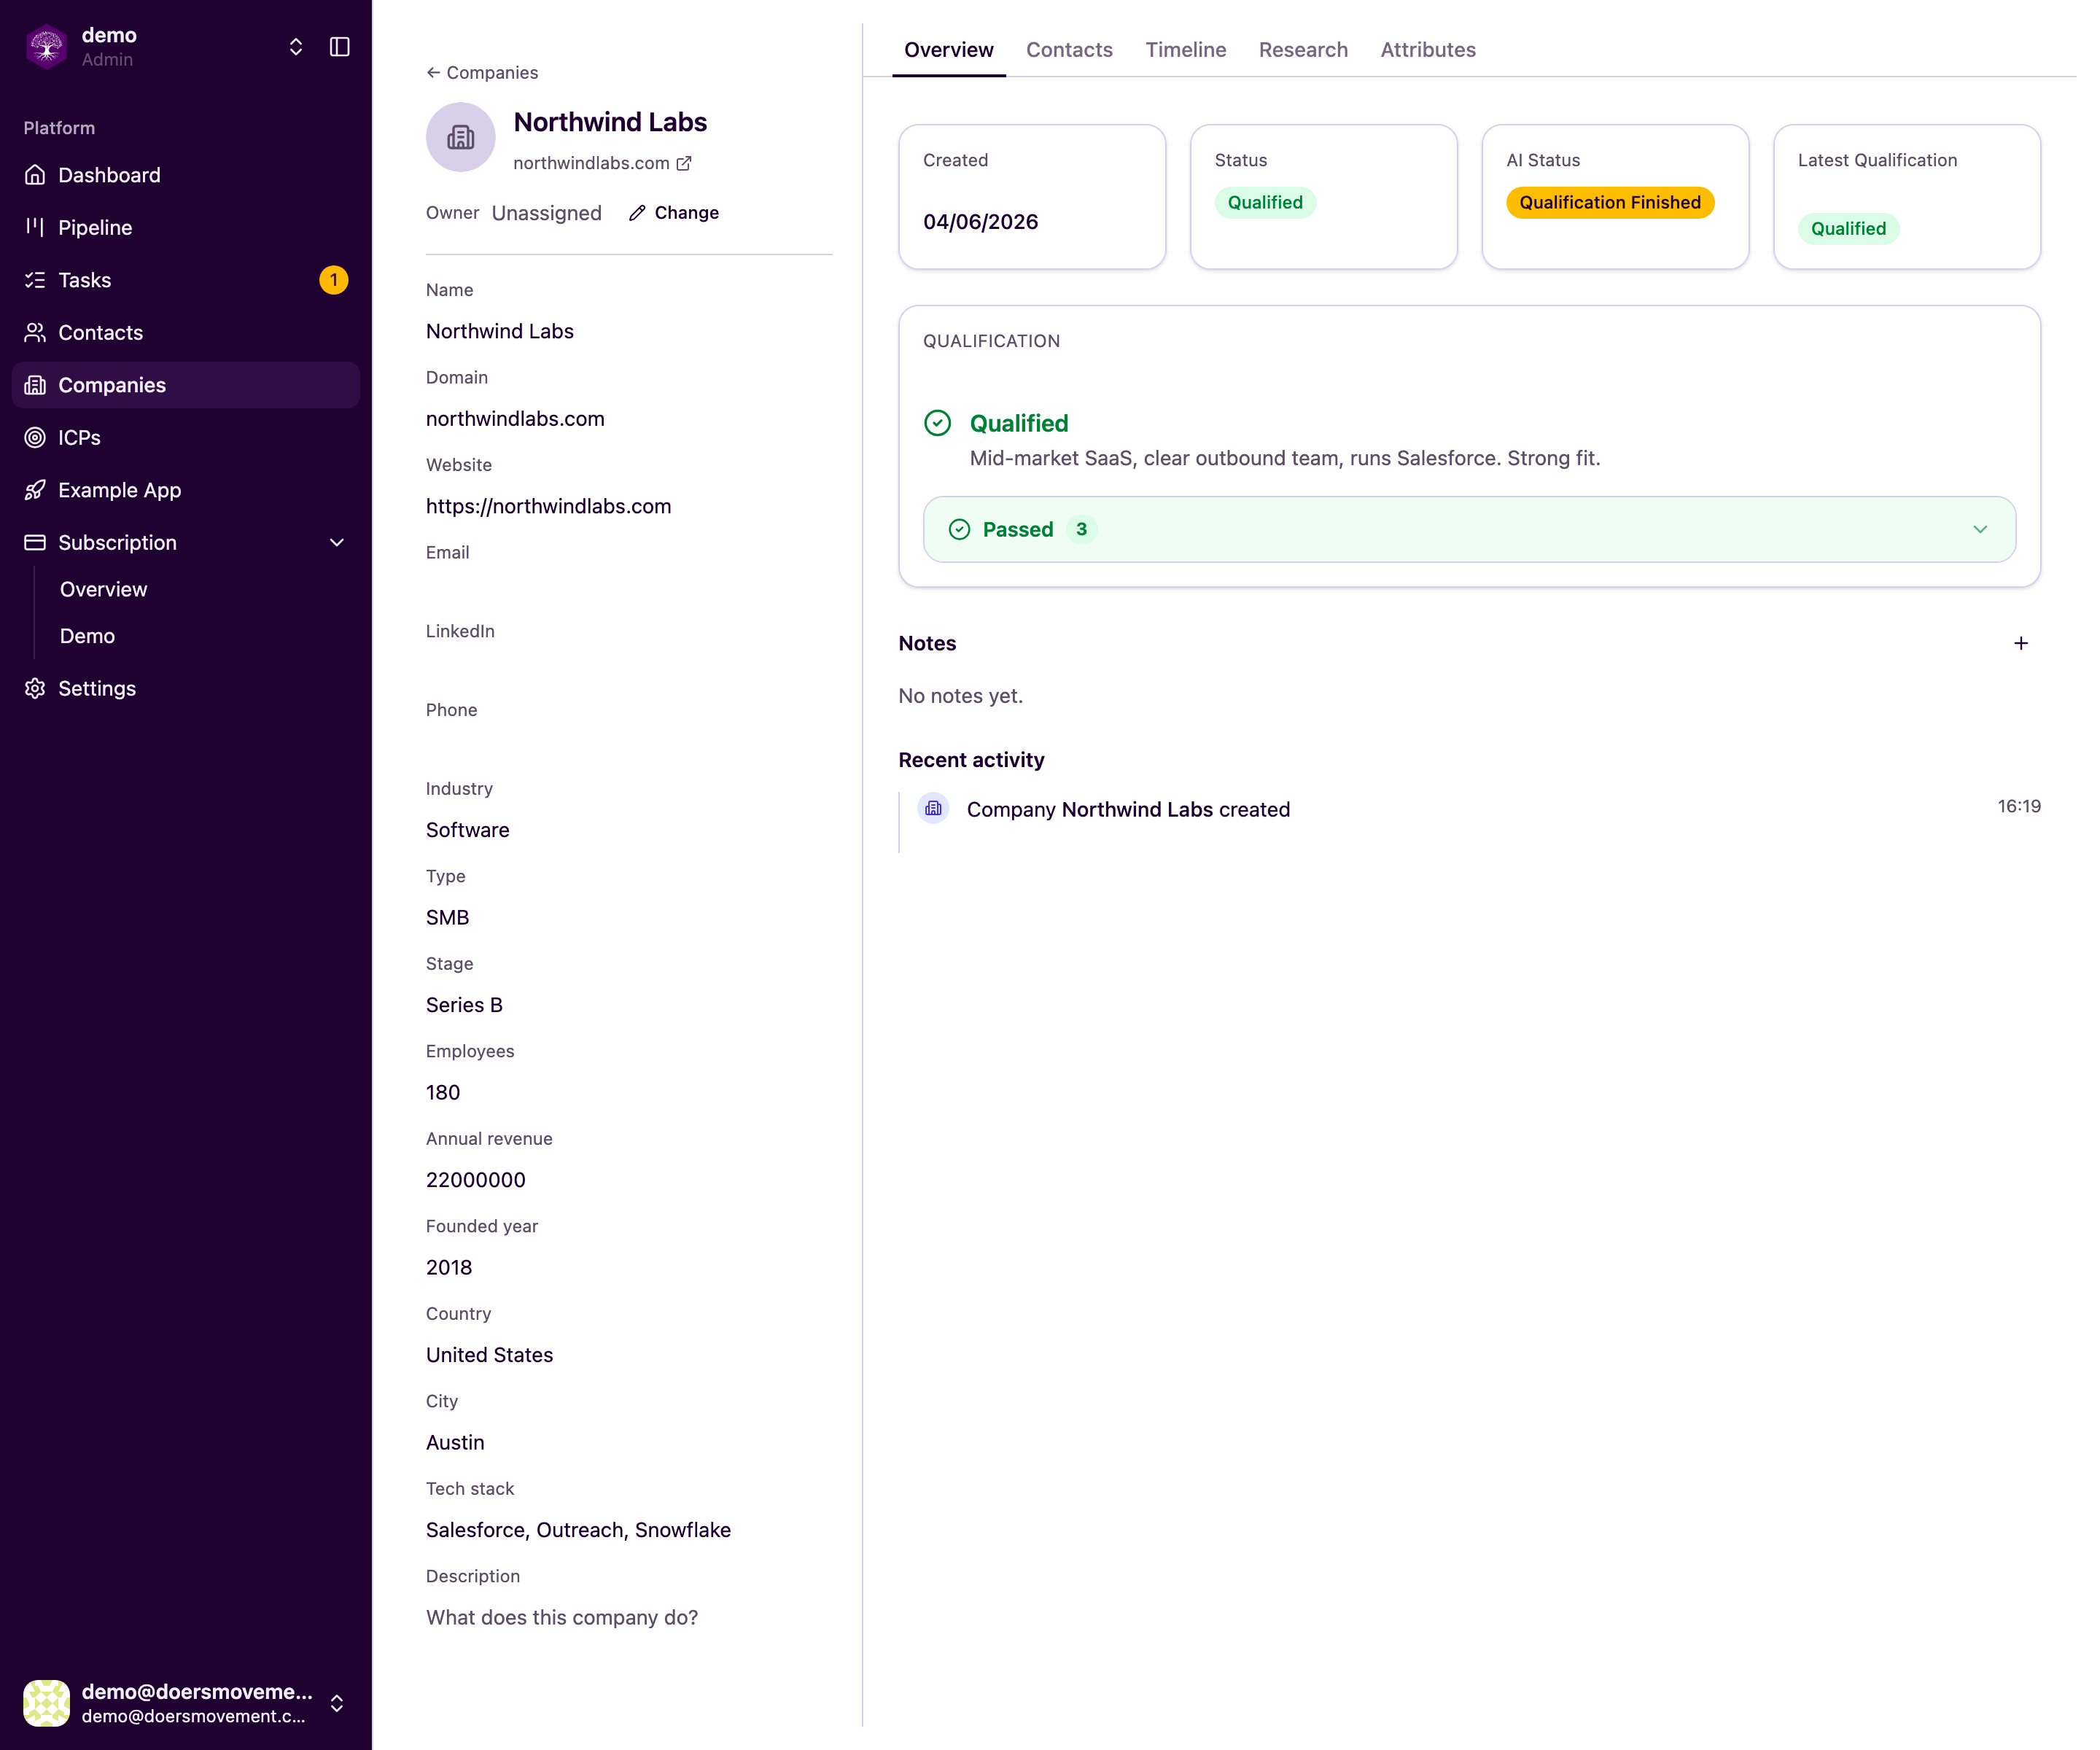This screenshot has height=1750, width=2100.
Task: Click the company created activity icon
Action: tap(934, 809)
